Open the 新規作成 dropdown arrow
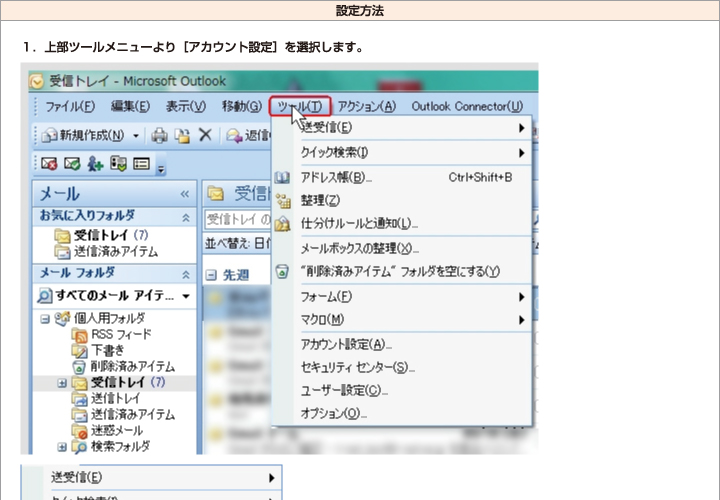 pyautogui.click(x=136, y=135)
